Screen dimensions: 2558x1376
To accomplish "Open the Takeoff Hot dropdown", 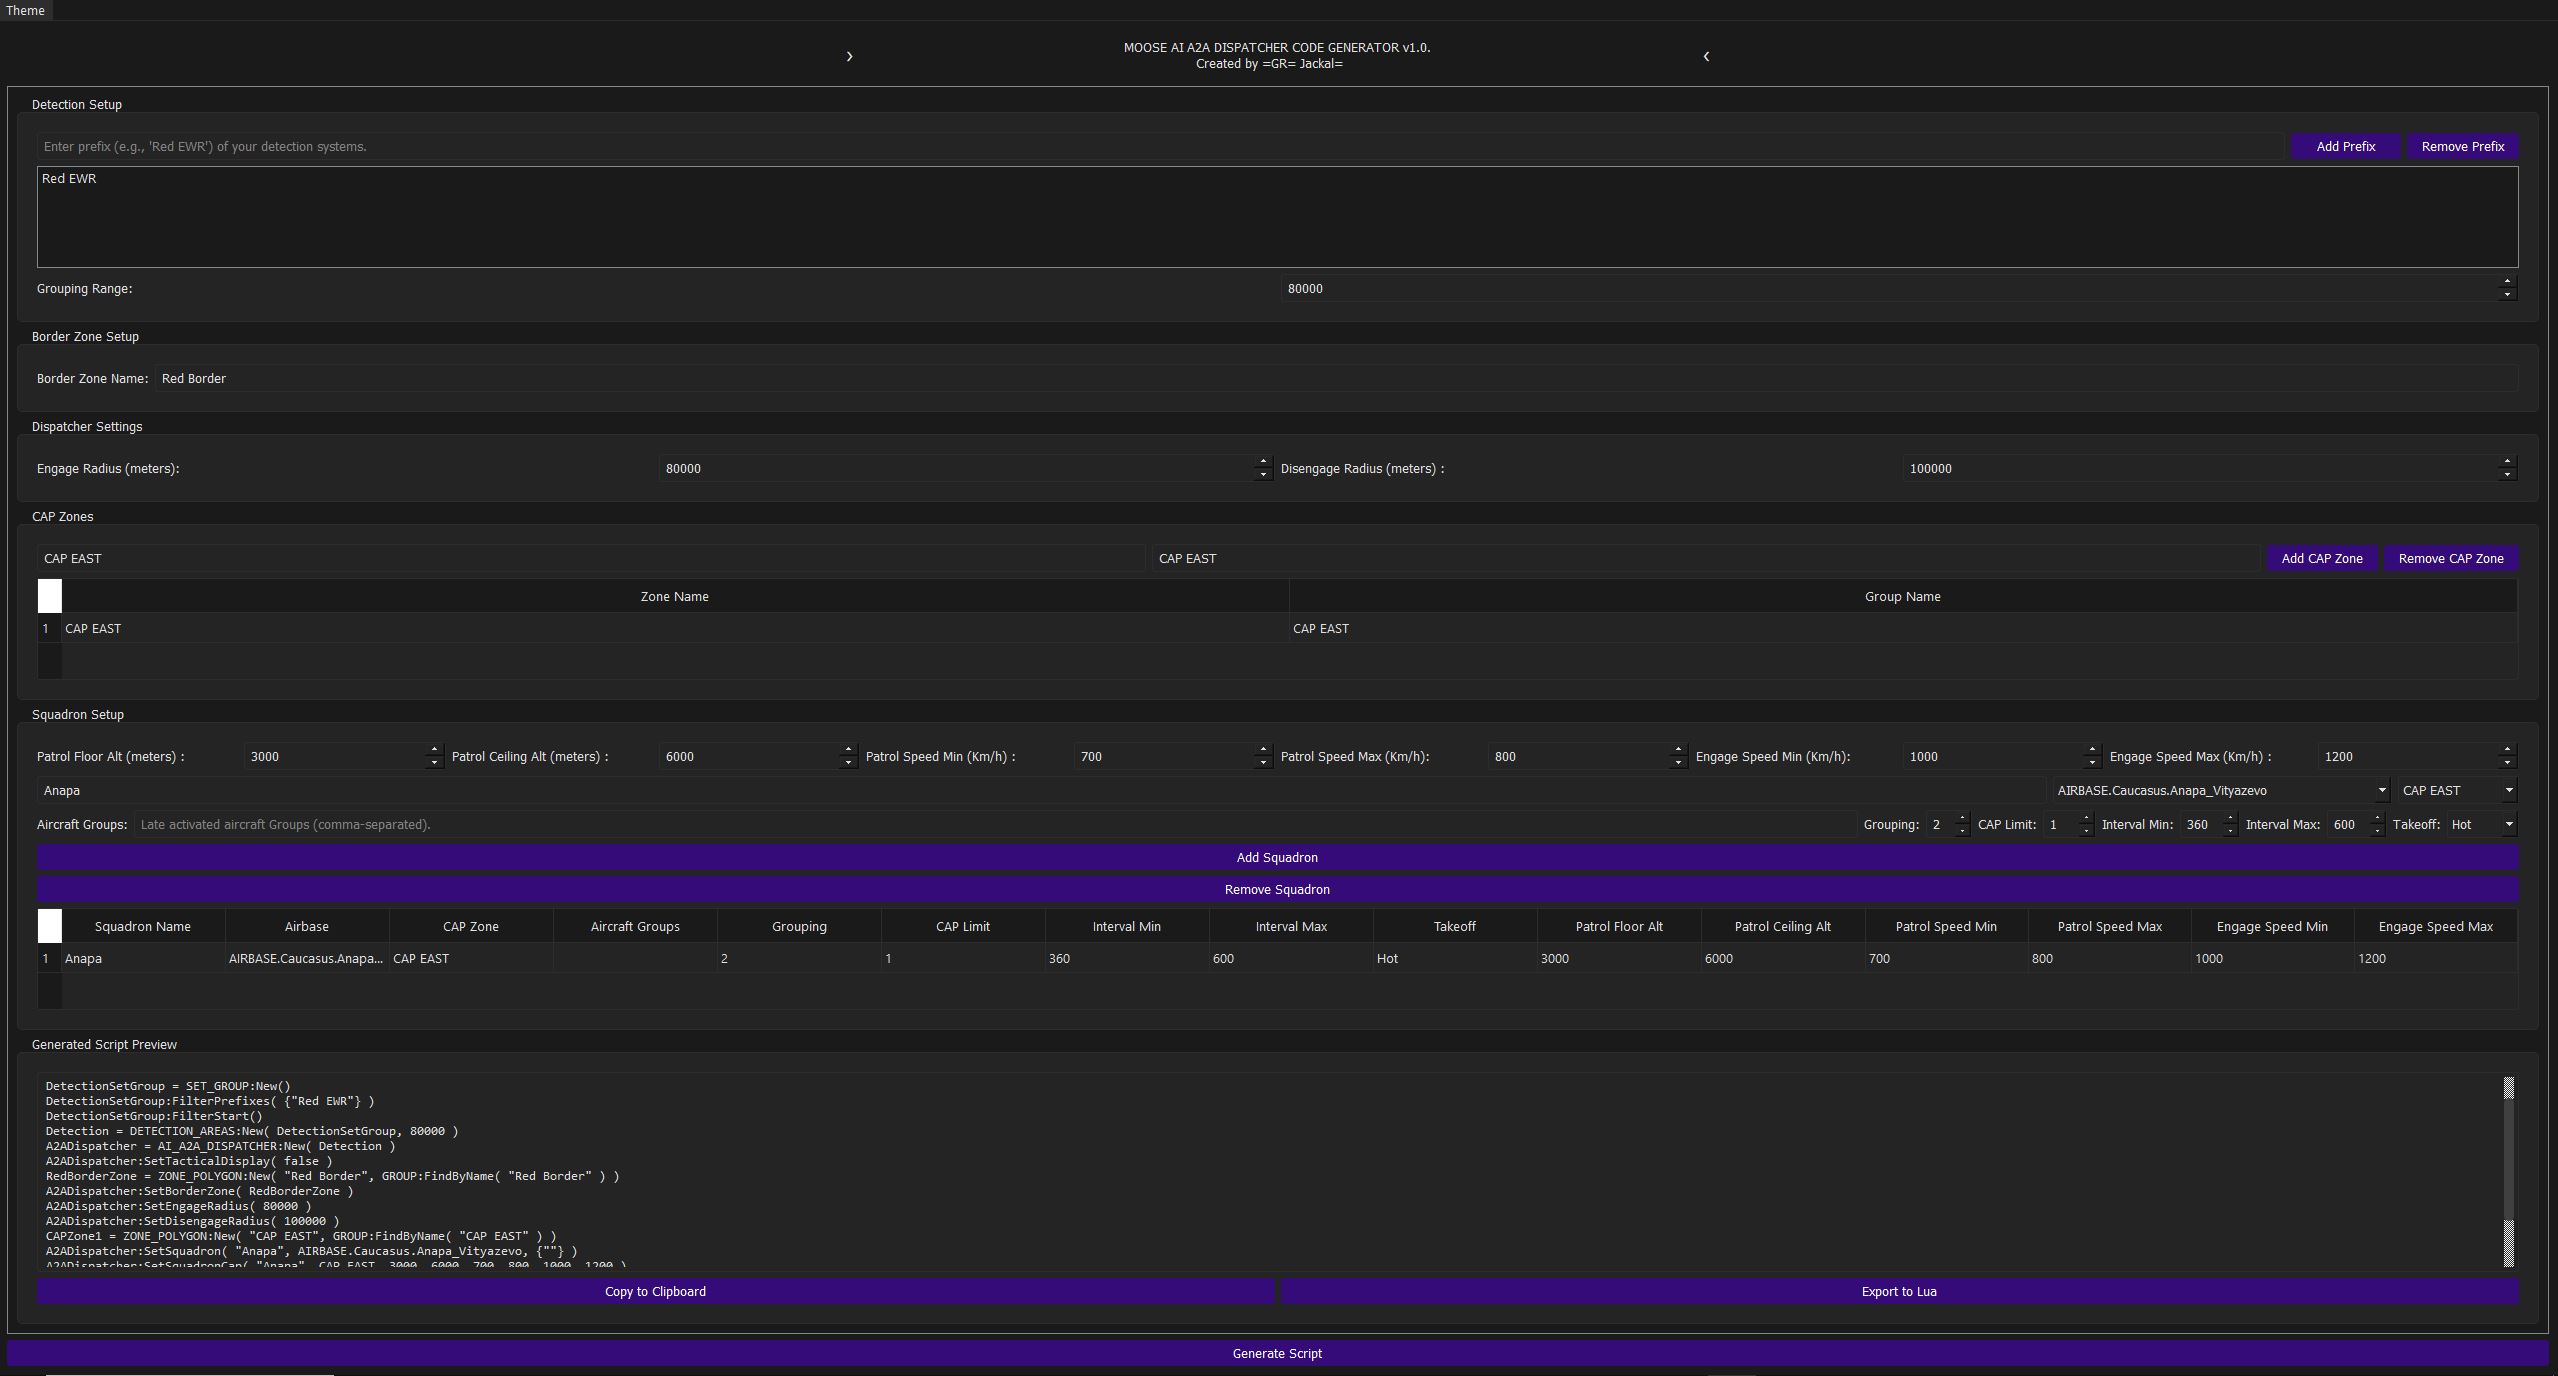I will [2481, 824].
